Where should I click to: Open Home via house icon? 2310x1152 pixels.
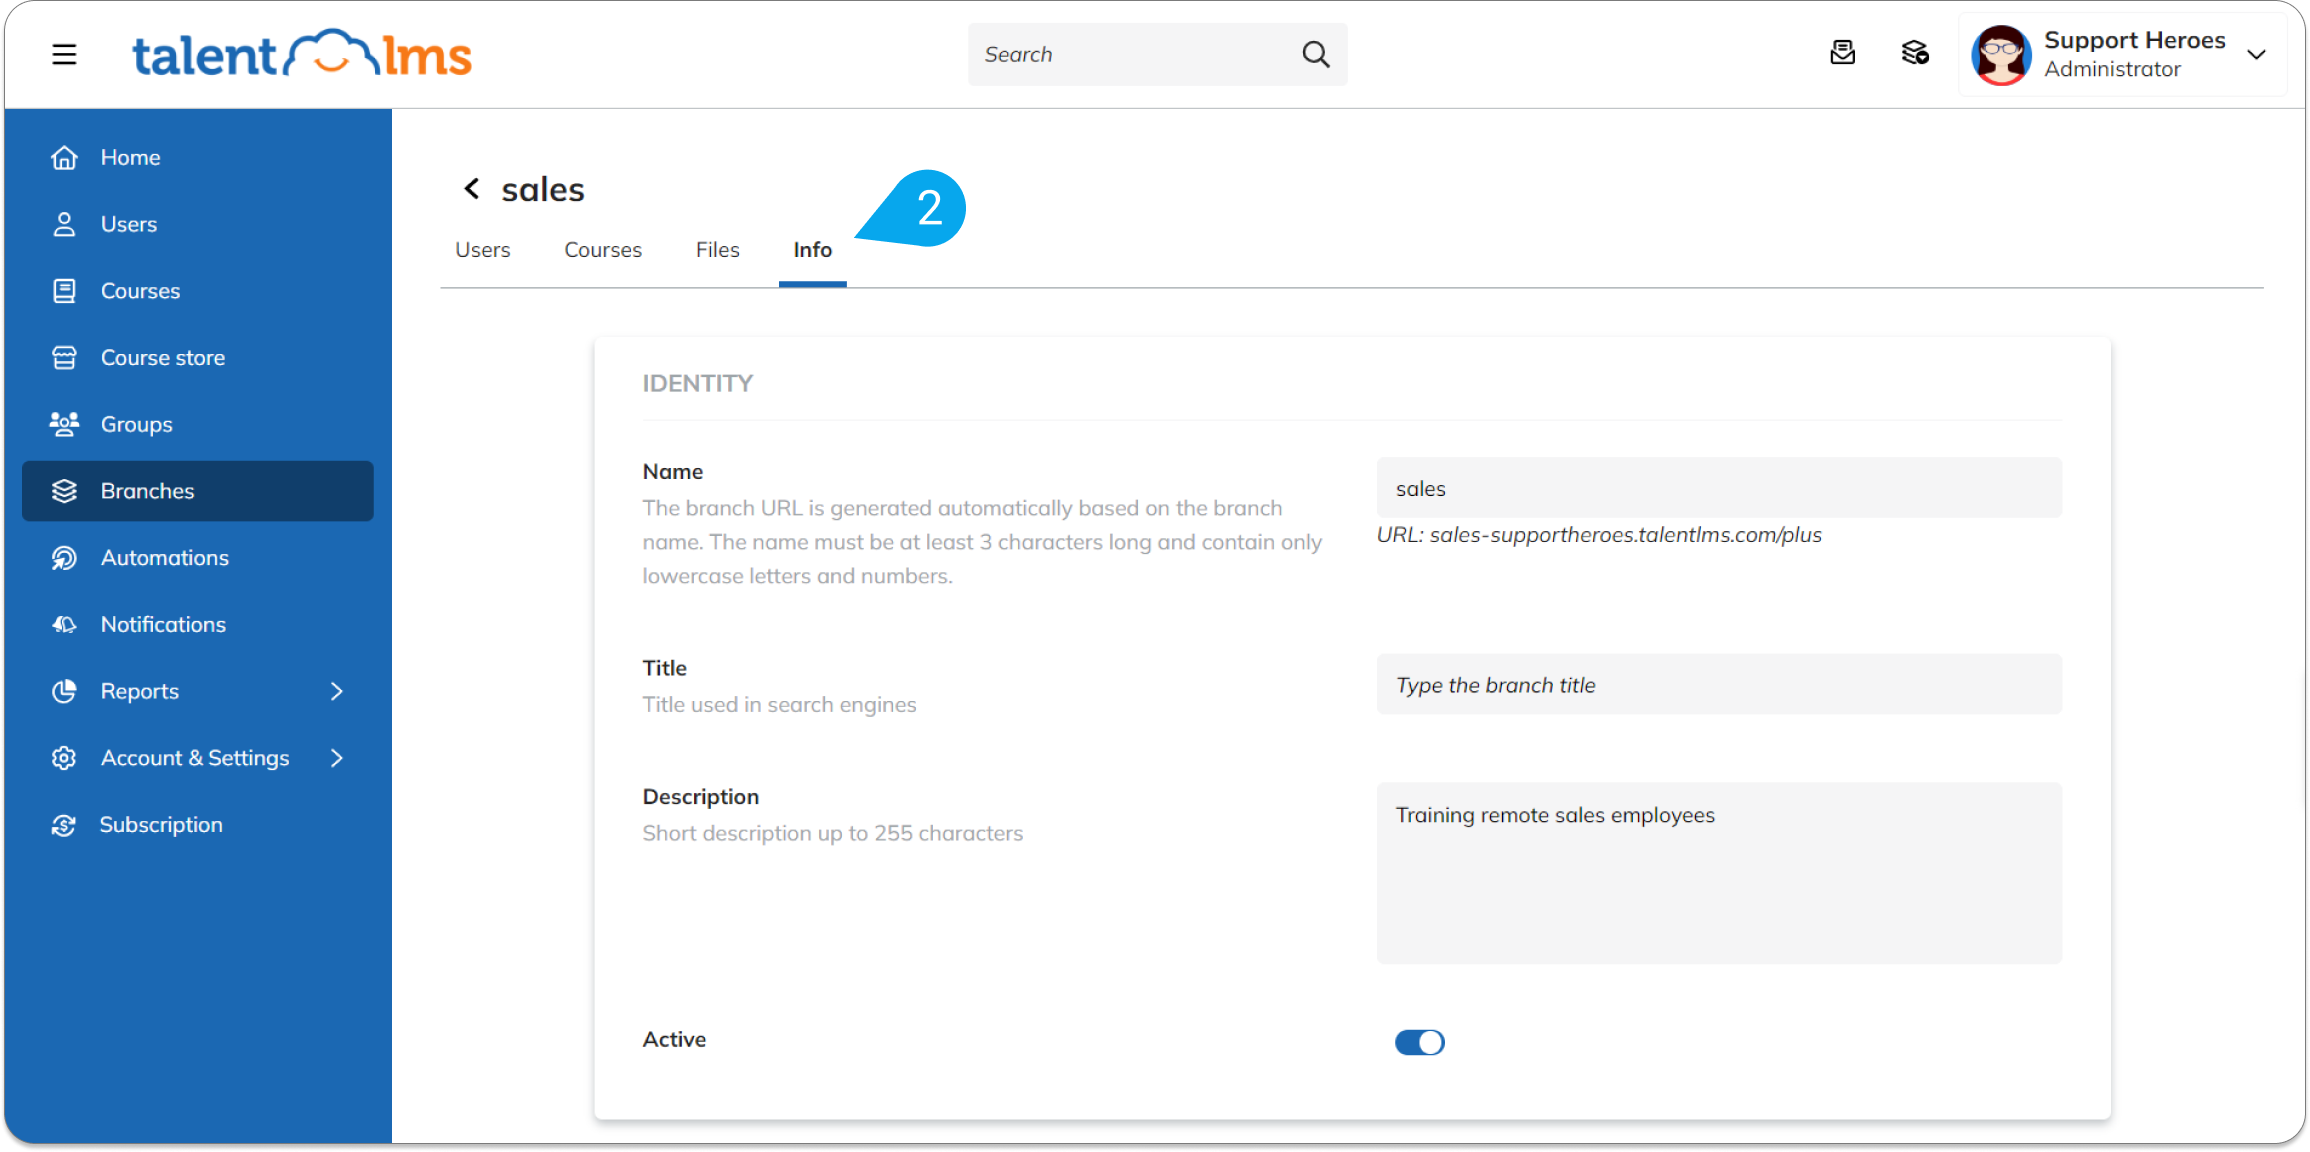click(64, 158)
